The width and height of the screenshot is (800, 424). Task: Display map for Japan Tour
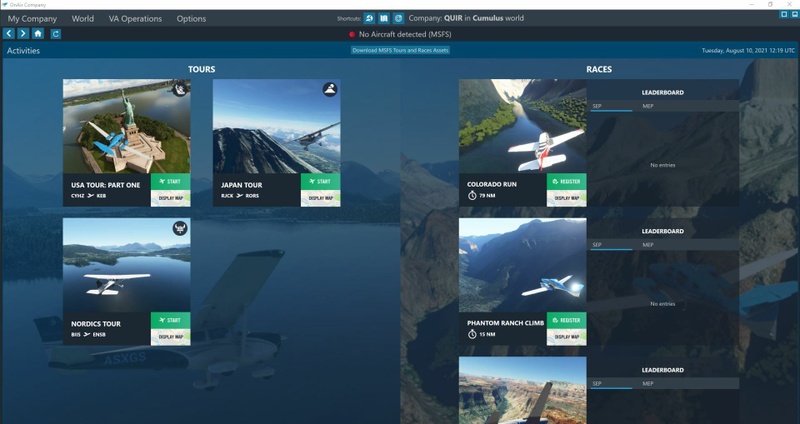320,198
